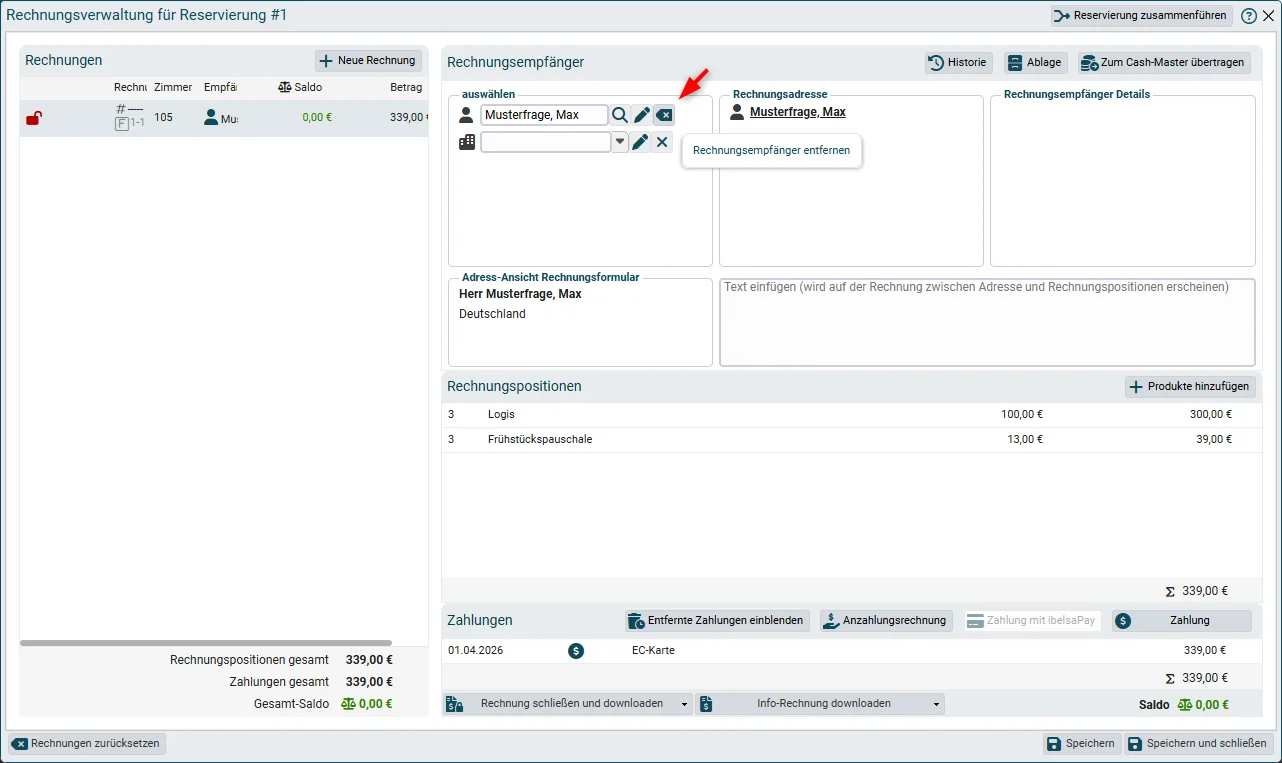This screenshot has height=763, width=1282.
Task: Click the guest name input showing Musterfrage, Max
Action: click(x=544, y=115)
